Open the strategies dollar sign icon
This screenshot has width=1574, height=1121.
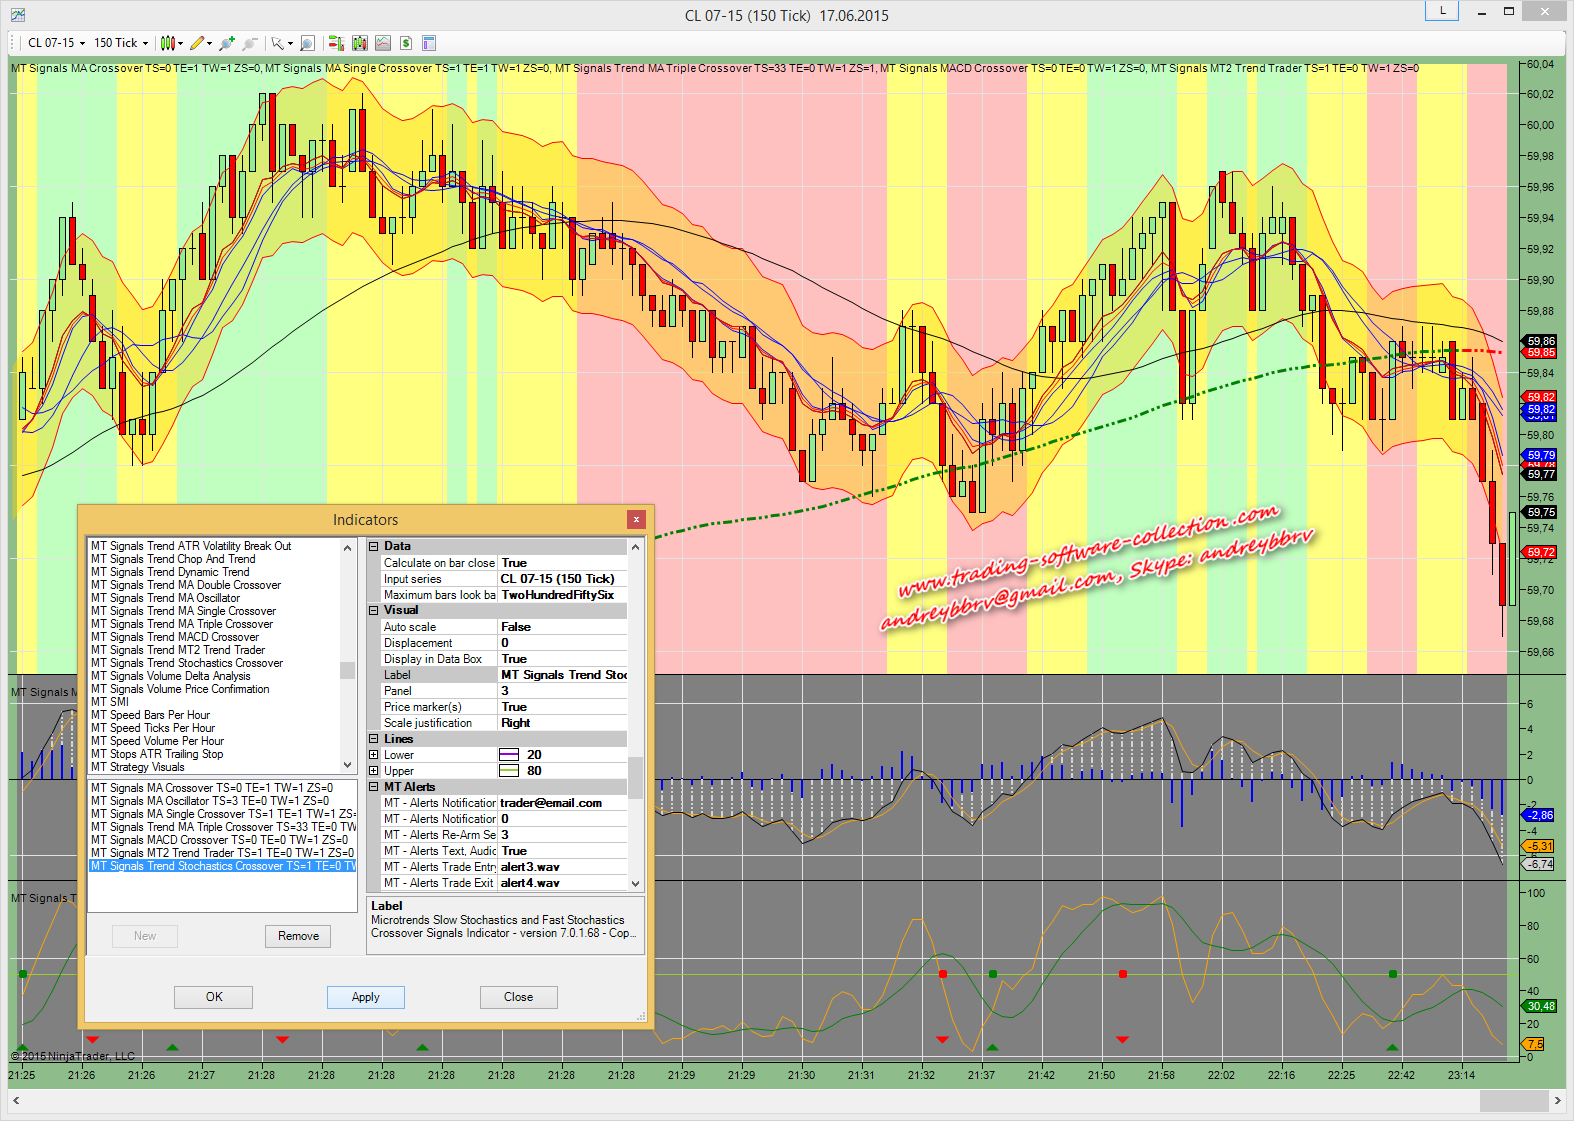coord(406,43)
